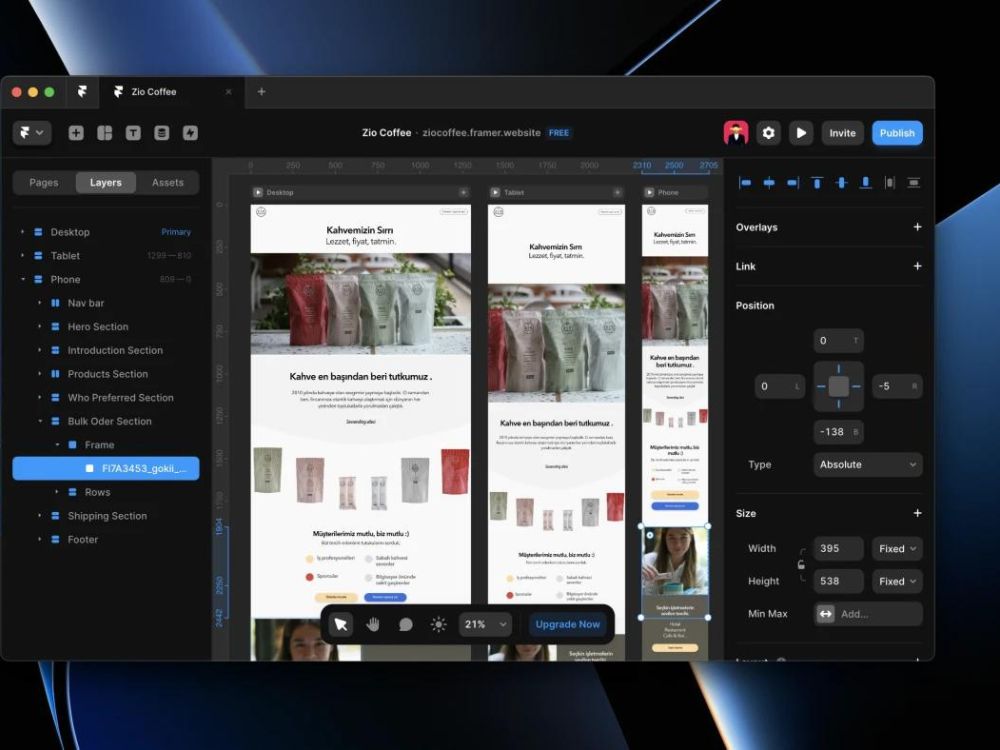Viewport: 1000px width, 750px height.
Task: Select the hand pan tool
Action: tap(373, 624)
